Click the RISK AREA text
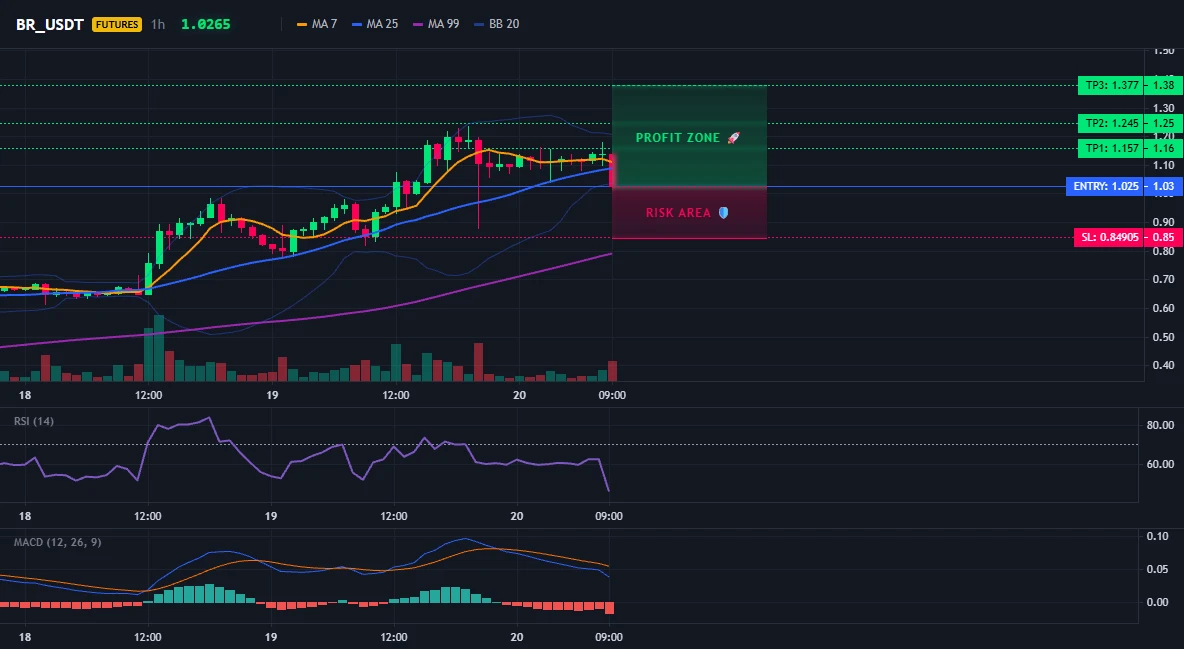The height and width of the screenshot is (649, 1184). pyautogui.click(x=678, y=213)
